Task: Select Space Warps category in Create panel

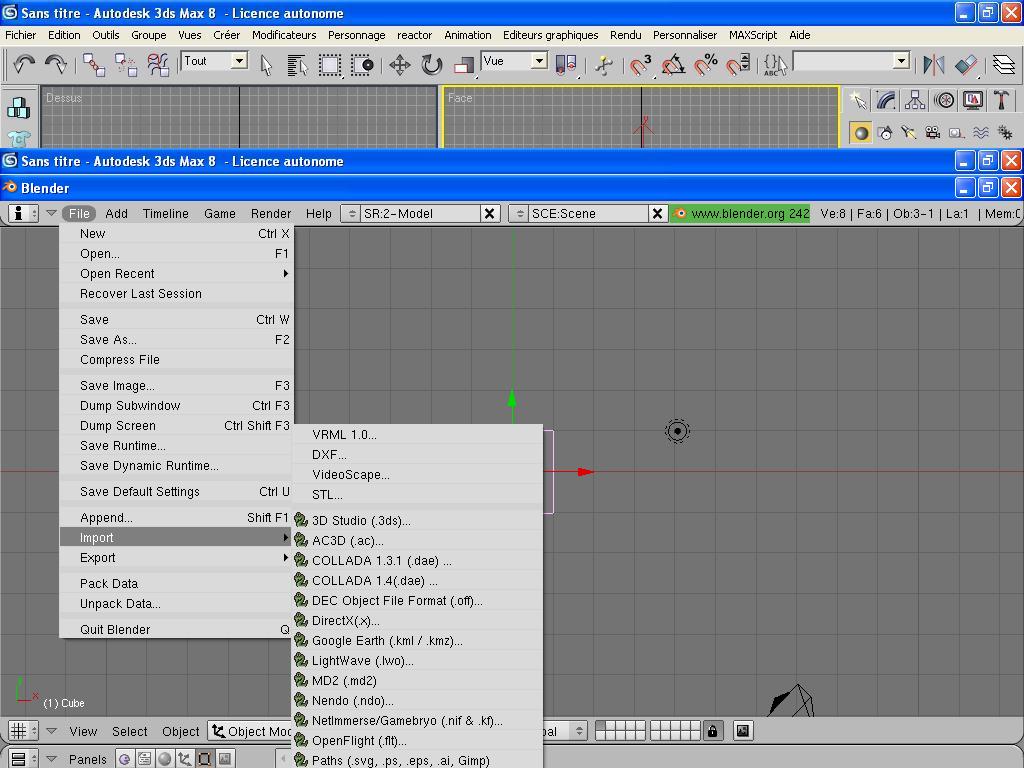Action: [981, 133]
